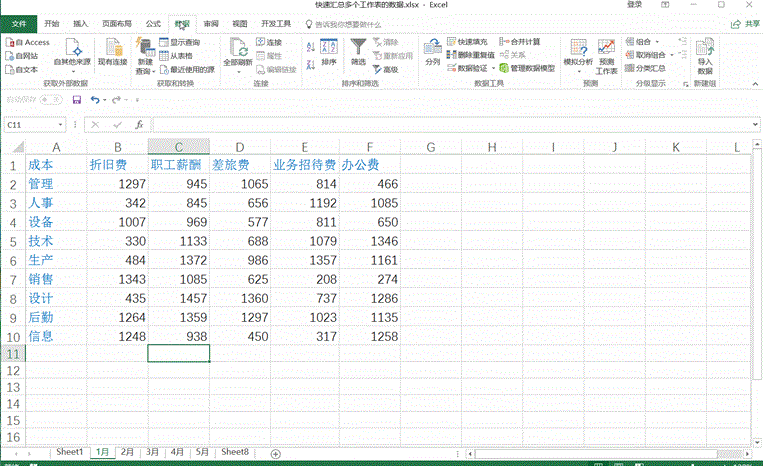Click the 导入数据 import data icon

click(705, 57)
